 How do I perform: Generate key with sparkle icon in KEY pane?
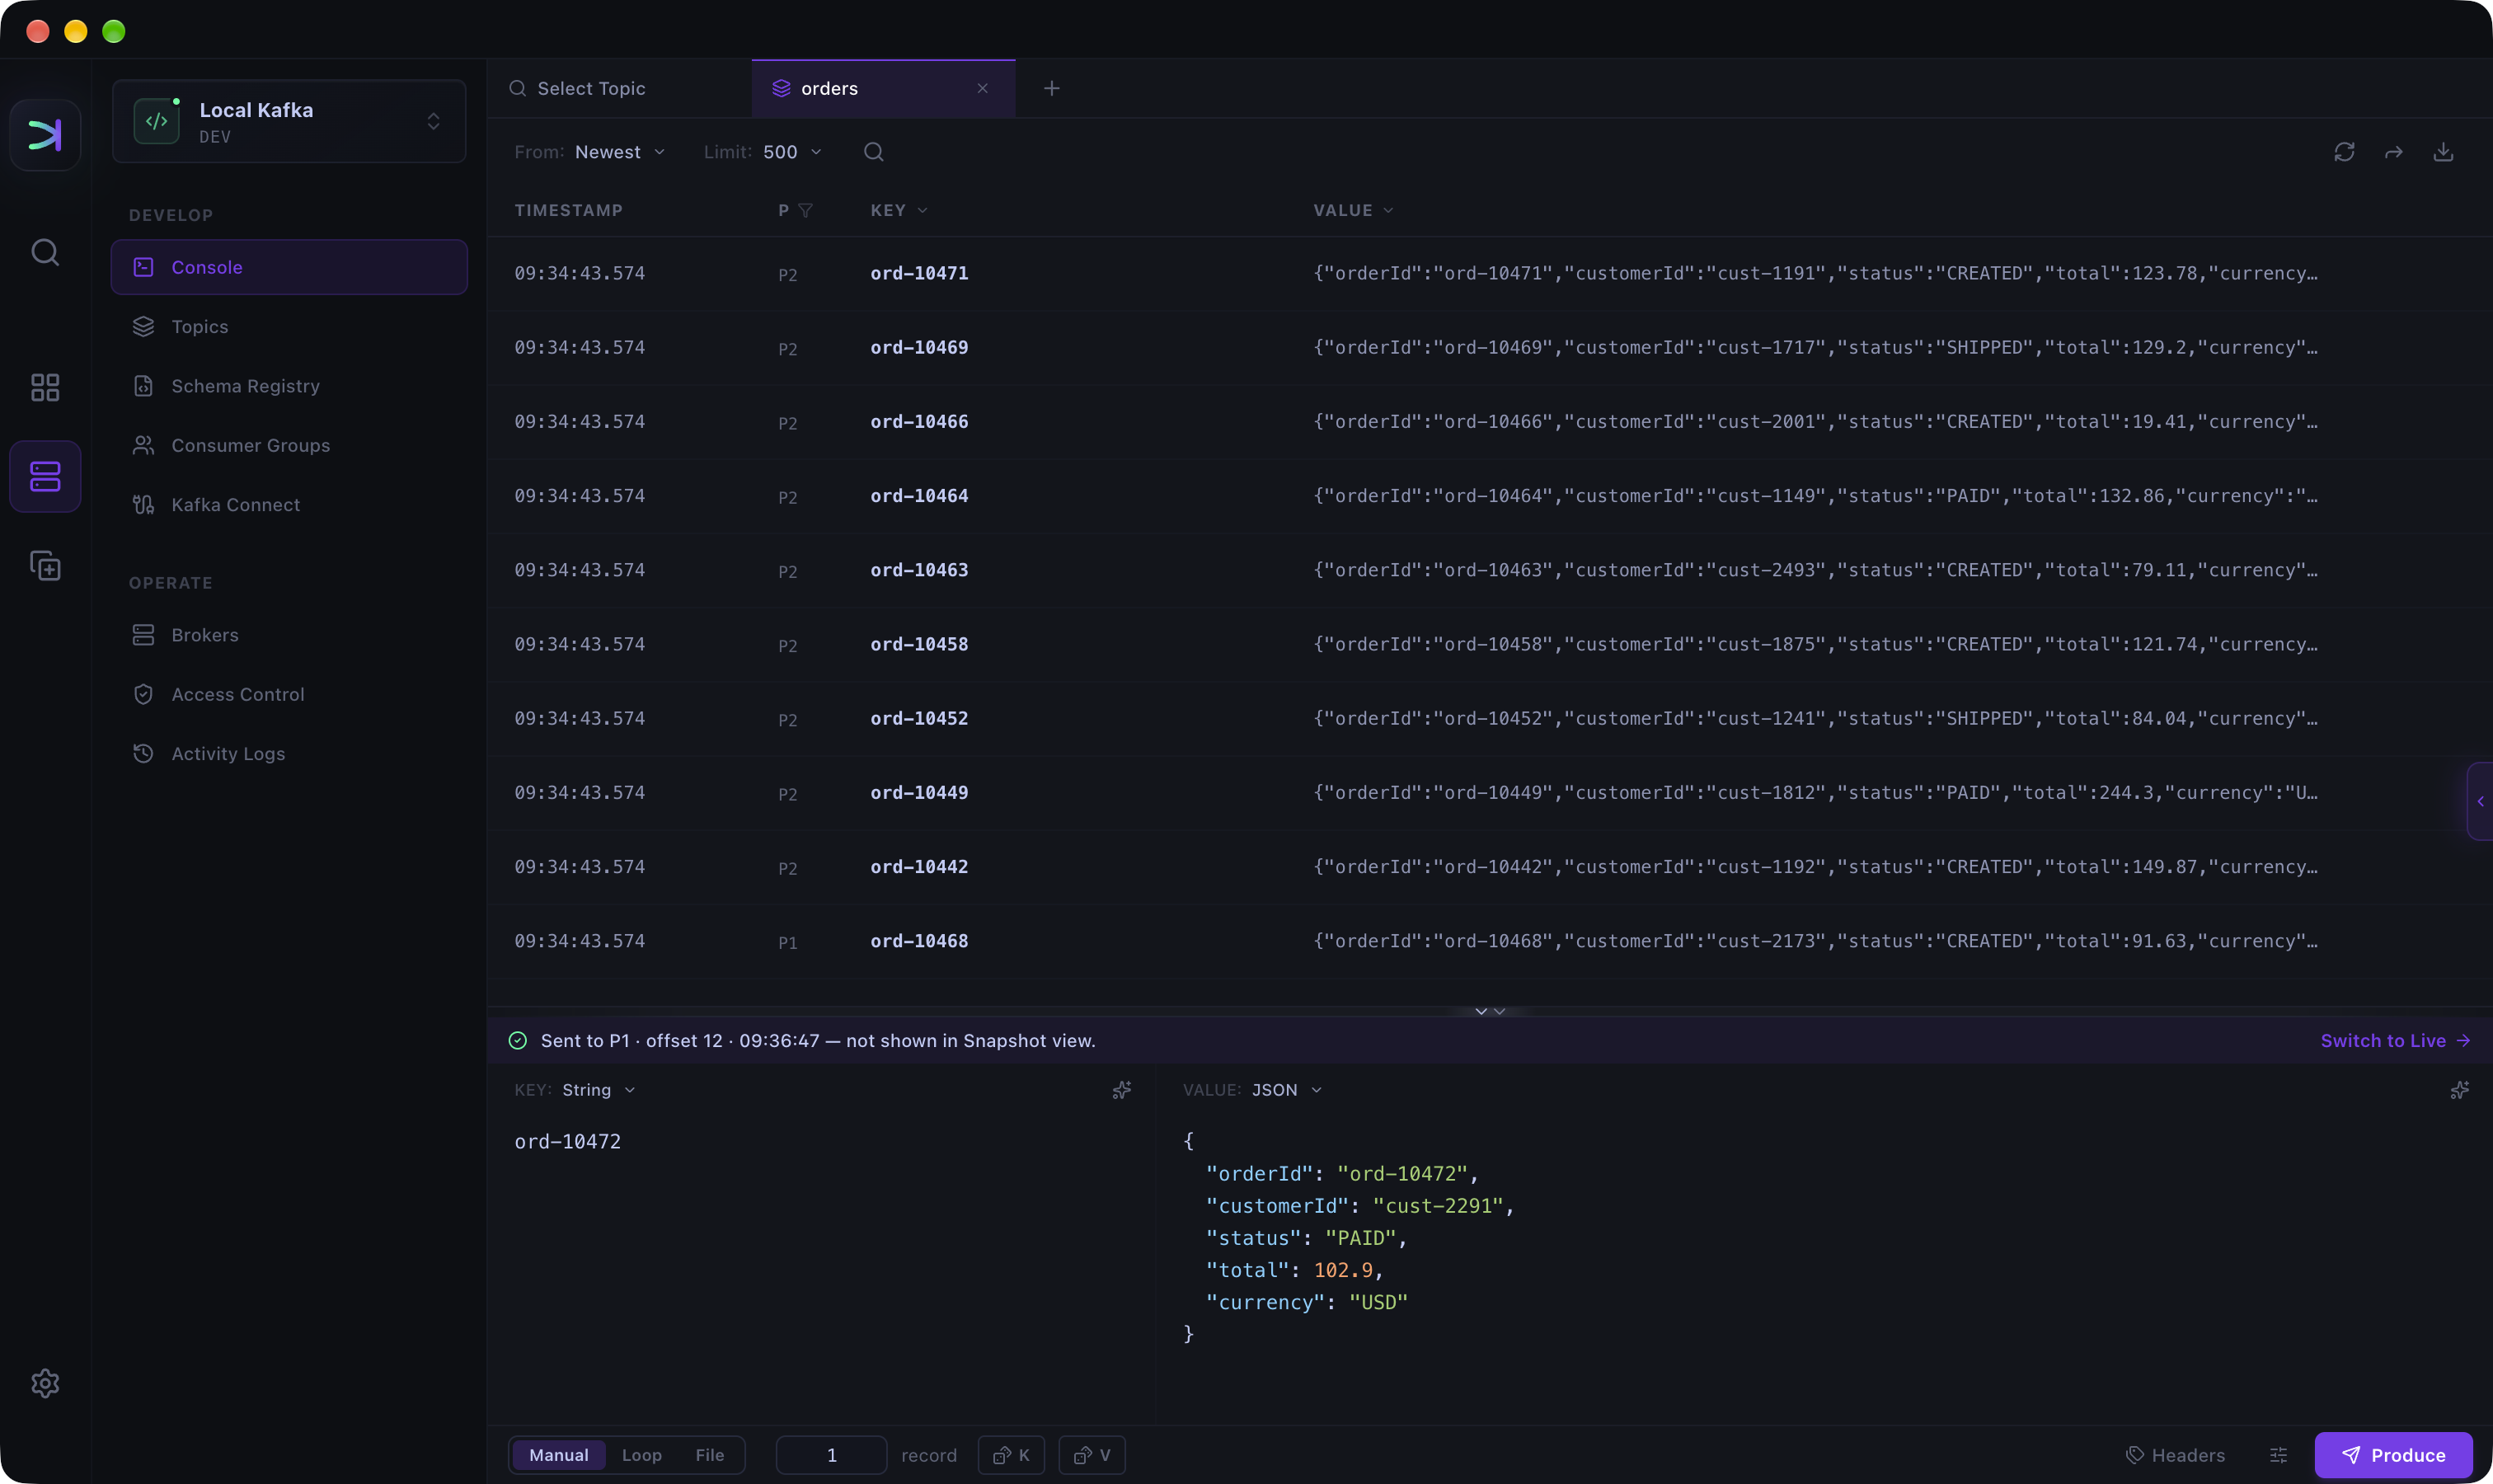tap(1121, 1090)
